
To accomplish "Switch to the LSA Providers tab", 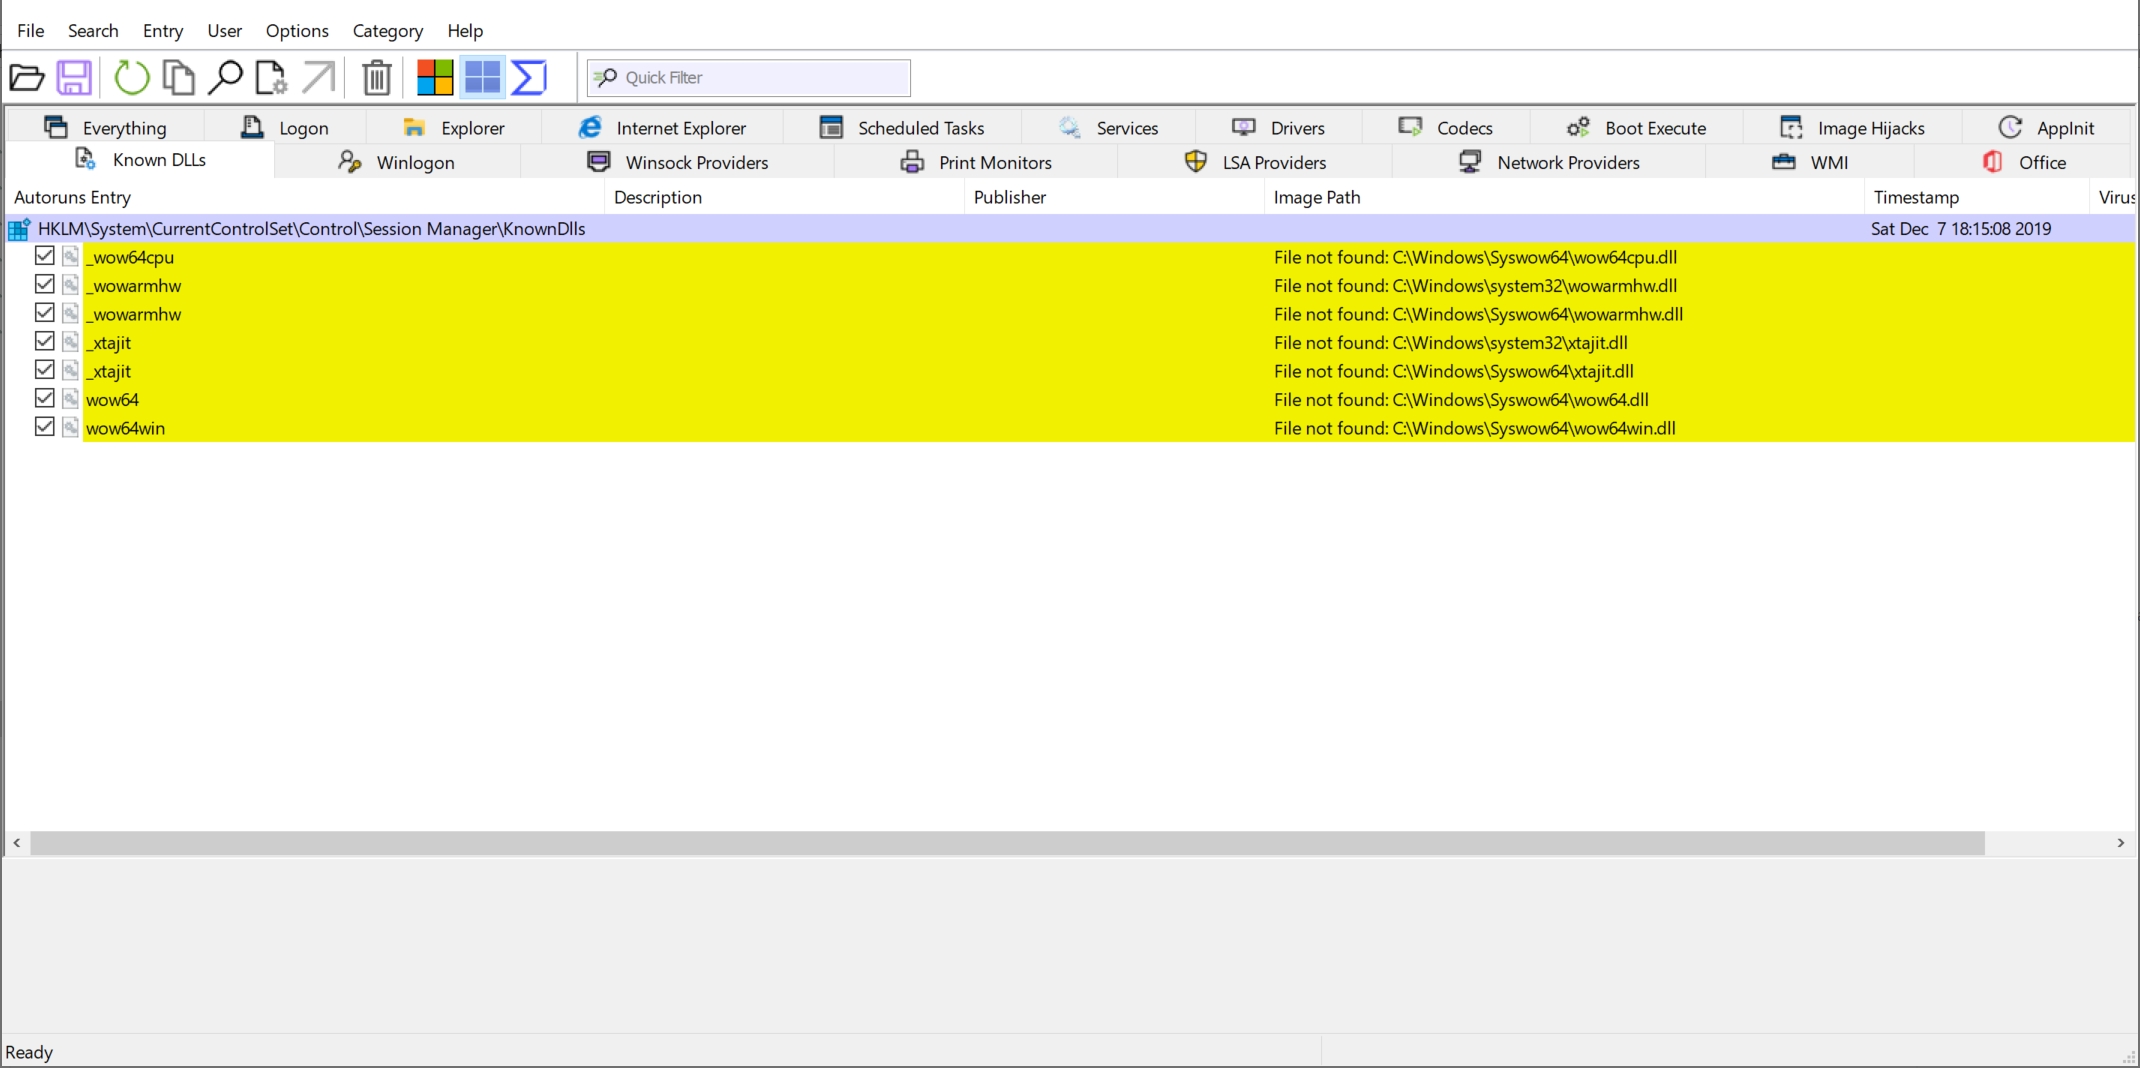I will click(x=1255, y=161).
